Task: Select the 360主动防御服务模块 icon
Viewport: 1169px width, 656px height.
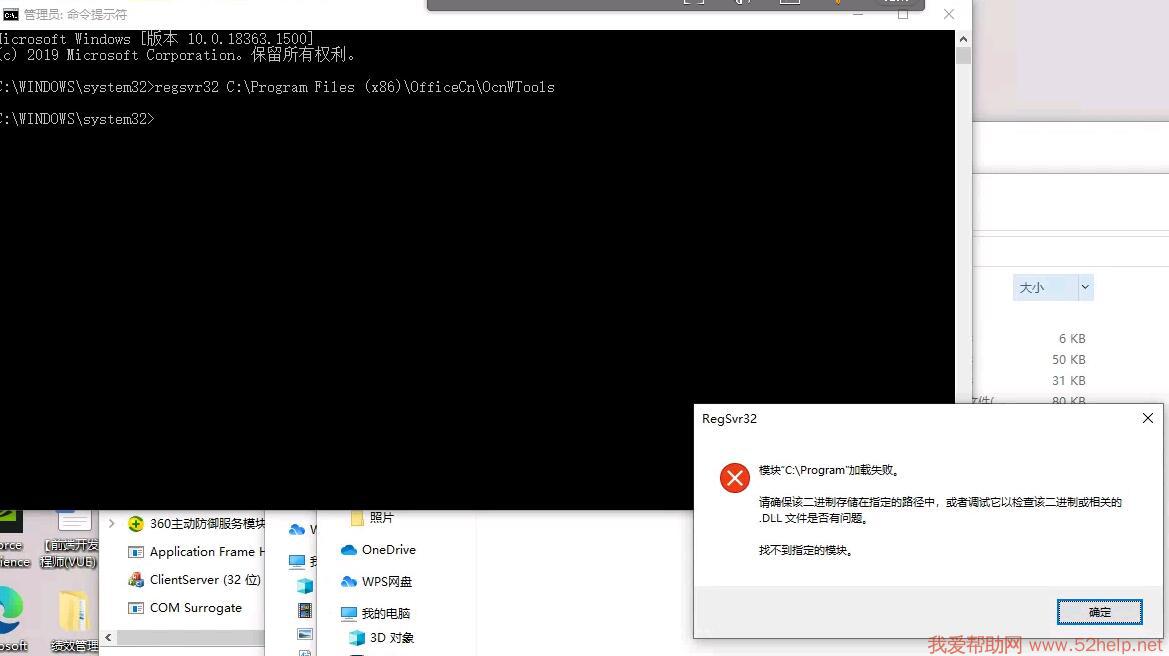Action: tap(136, 524)
